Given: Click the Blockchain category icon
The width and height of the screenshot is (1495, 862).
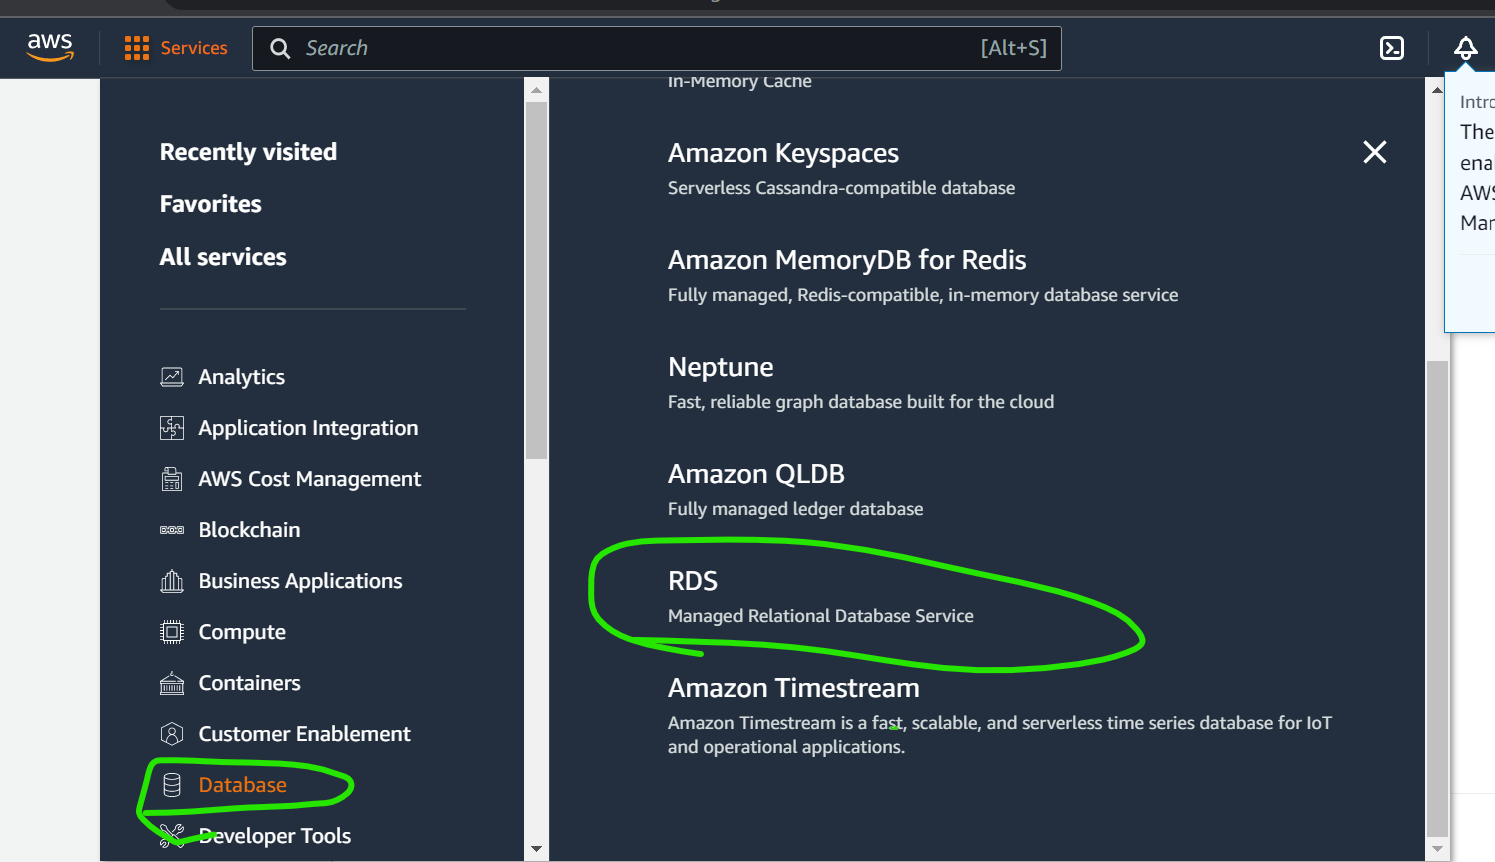Looking at the screenshot, I should pyautogui.click(x=172, y=529).
